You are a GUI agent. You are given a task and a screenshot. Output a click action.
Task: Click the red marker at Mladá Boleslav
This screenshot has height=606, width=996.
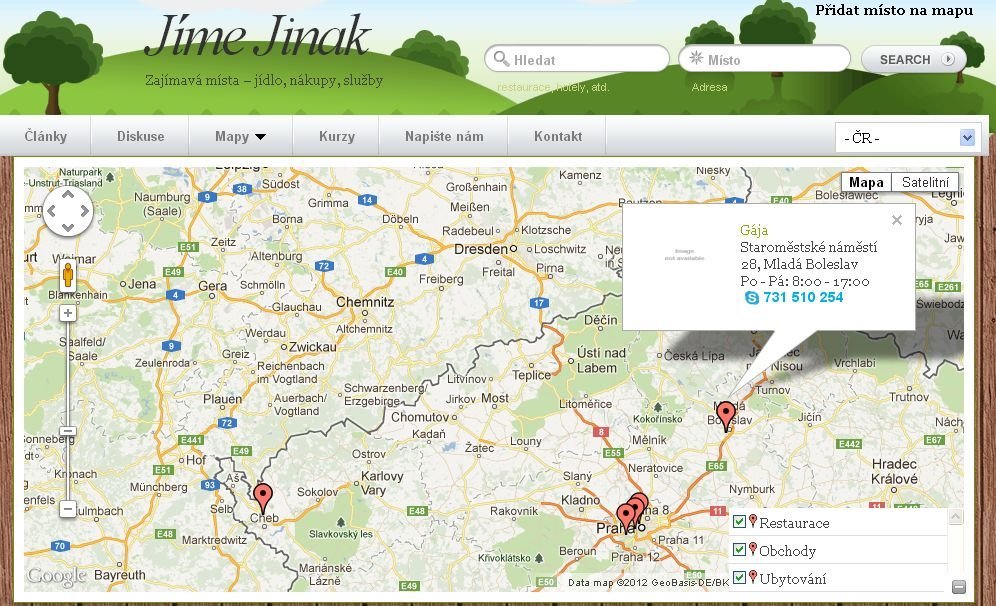click(726, 414)
